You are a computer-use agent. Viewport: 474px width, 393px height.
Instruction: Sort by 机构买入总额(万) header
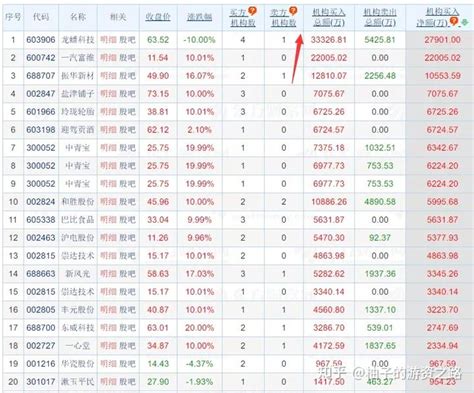[x=329, y=17]
